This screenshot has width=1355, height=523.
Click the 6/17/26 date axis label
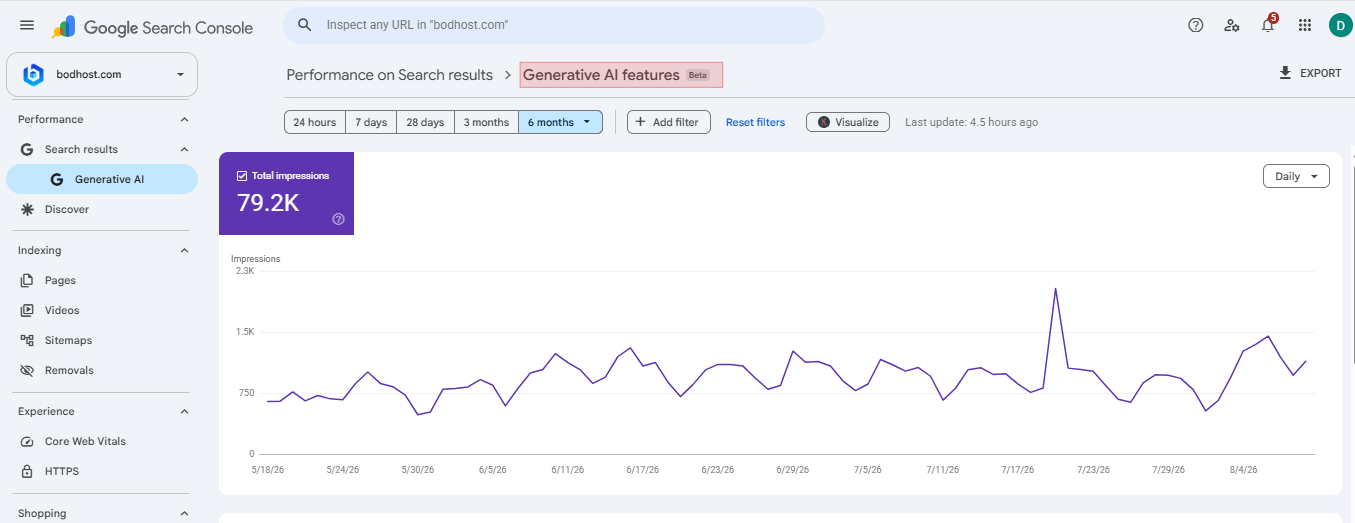click(645, 469)
